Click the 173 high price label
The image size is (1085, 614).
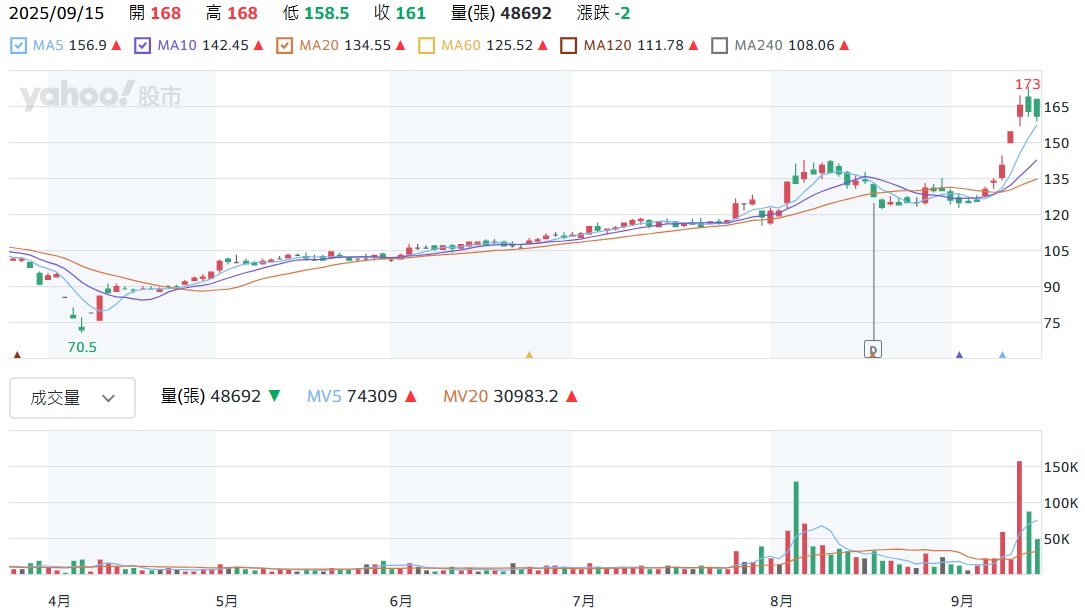(x=1027, y=84)
